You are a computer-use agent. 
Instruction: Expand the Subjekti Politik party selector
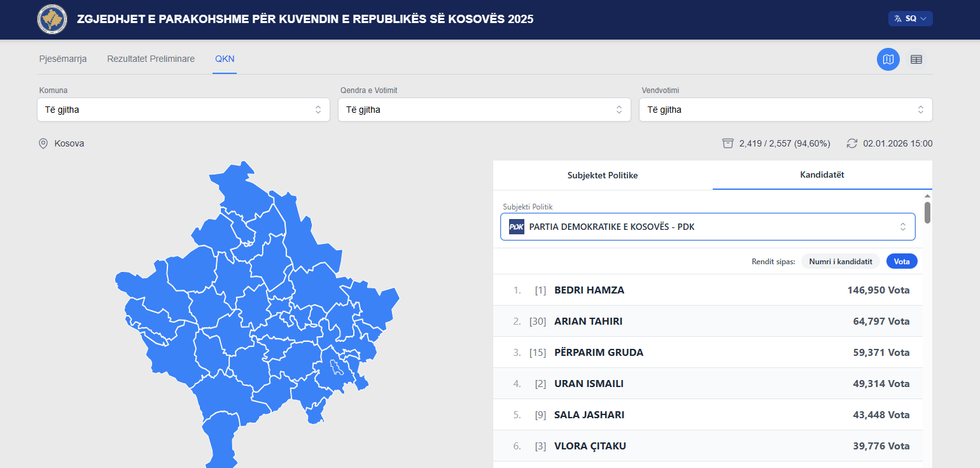(707, 226)
